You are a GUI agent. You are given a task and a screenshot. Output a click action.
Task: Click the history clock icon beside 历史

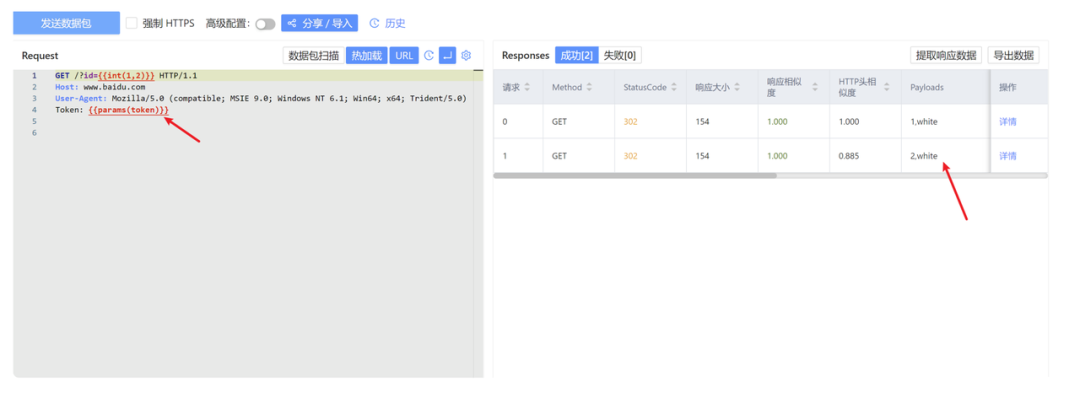[x=375, y=23]
